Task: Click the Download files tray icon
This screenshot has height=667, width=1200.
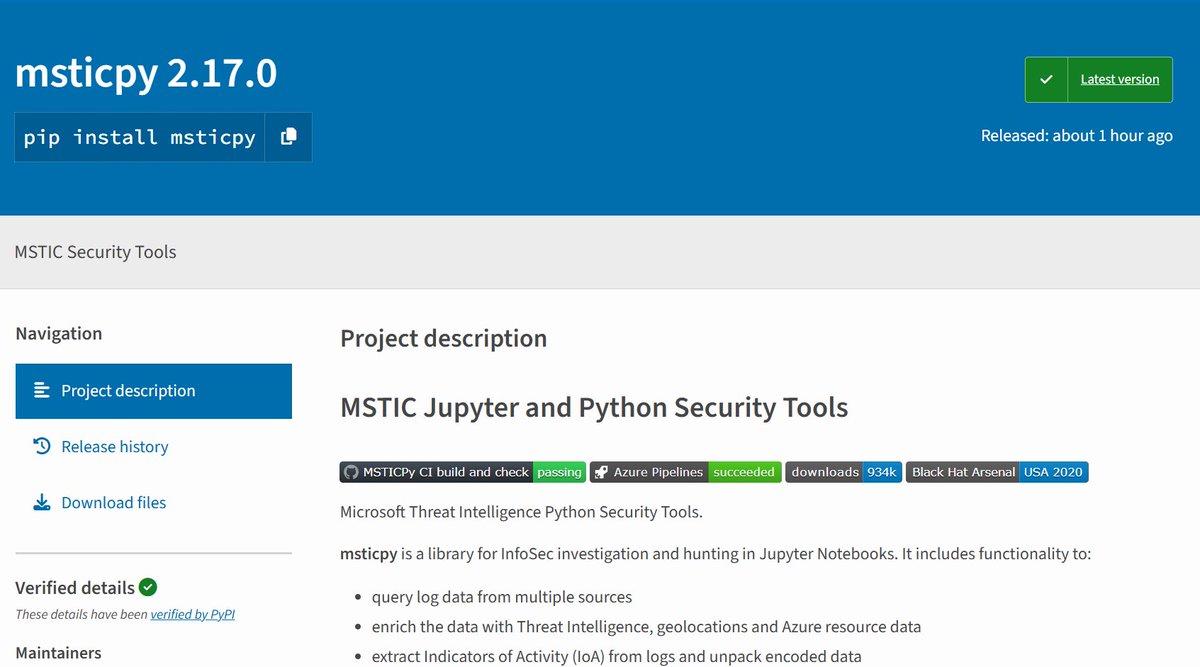Action: 42,502
